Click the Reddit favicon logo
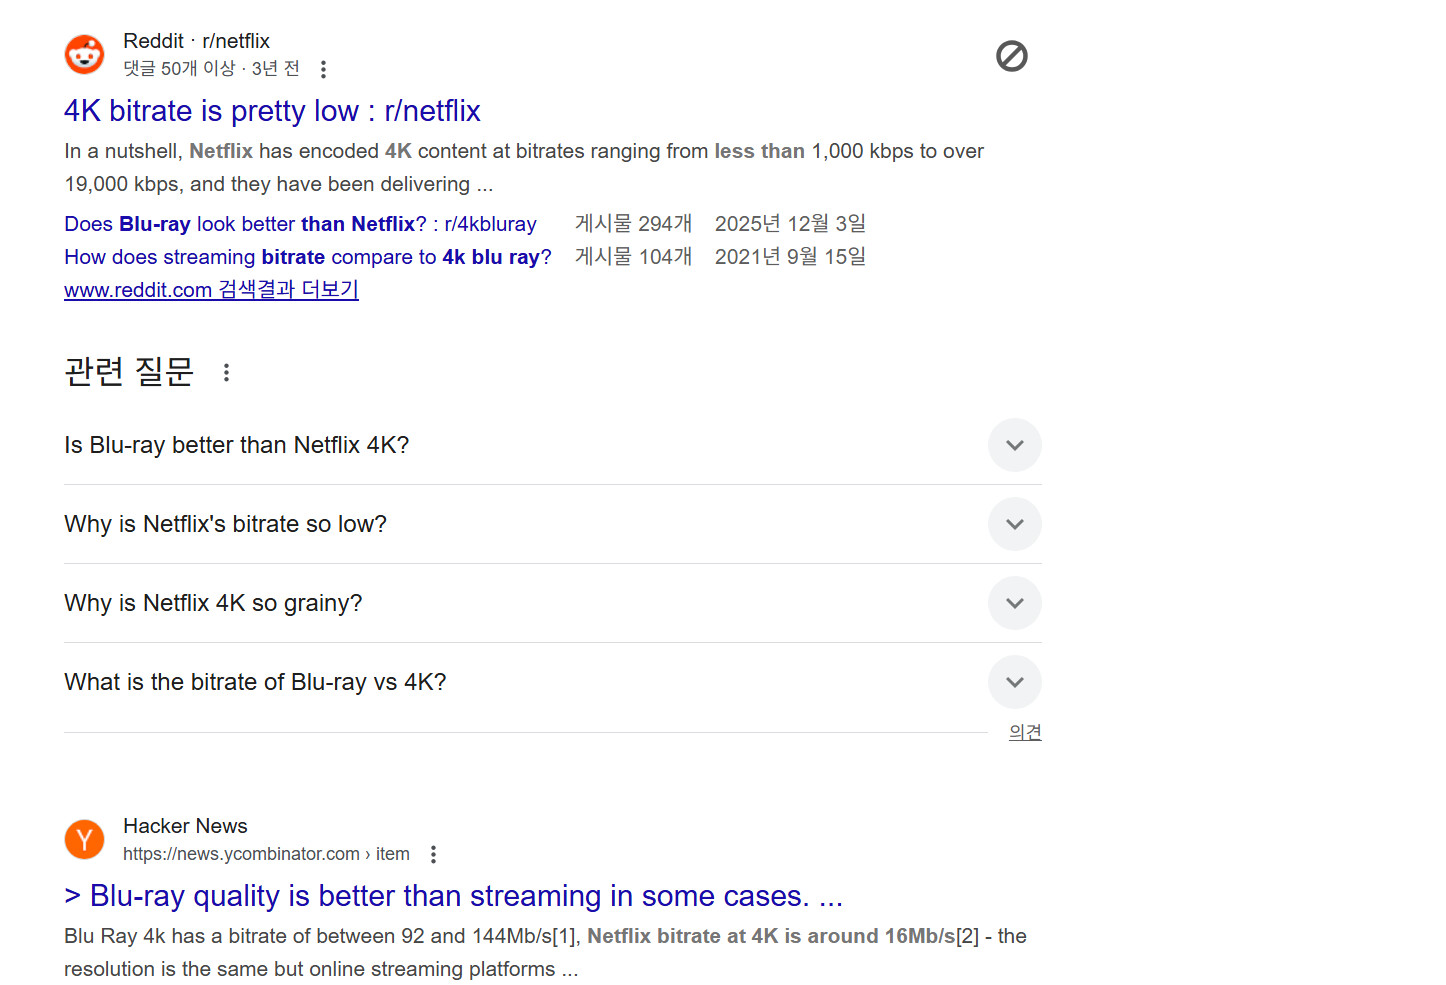 coord(84,54)
